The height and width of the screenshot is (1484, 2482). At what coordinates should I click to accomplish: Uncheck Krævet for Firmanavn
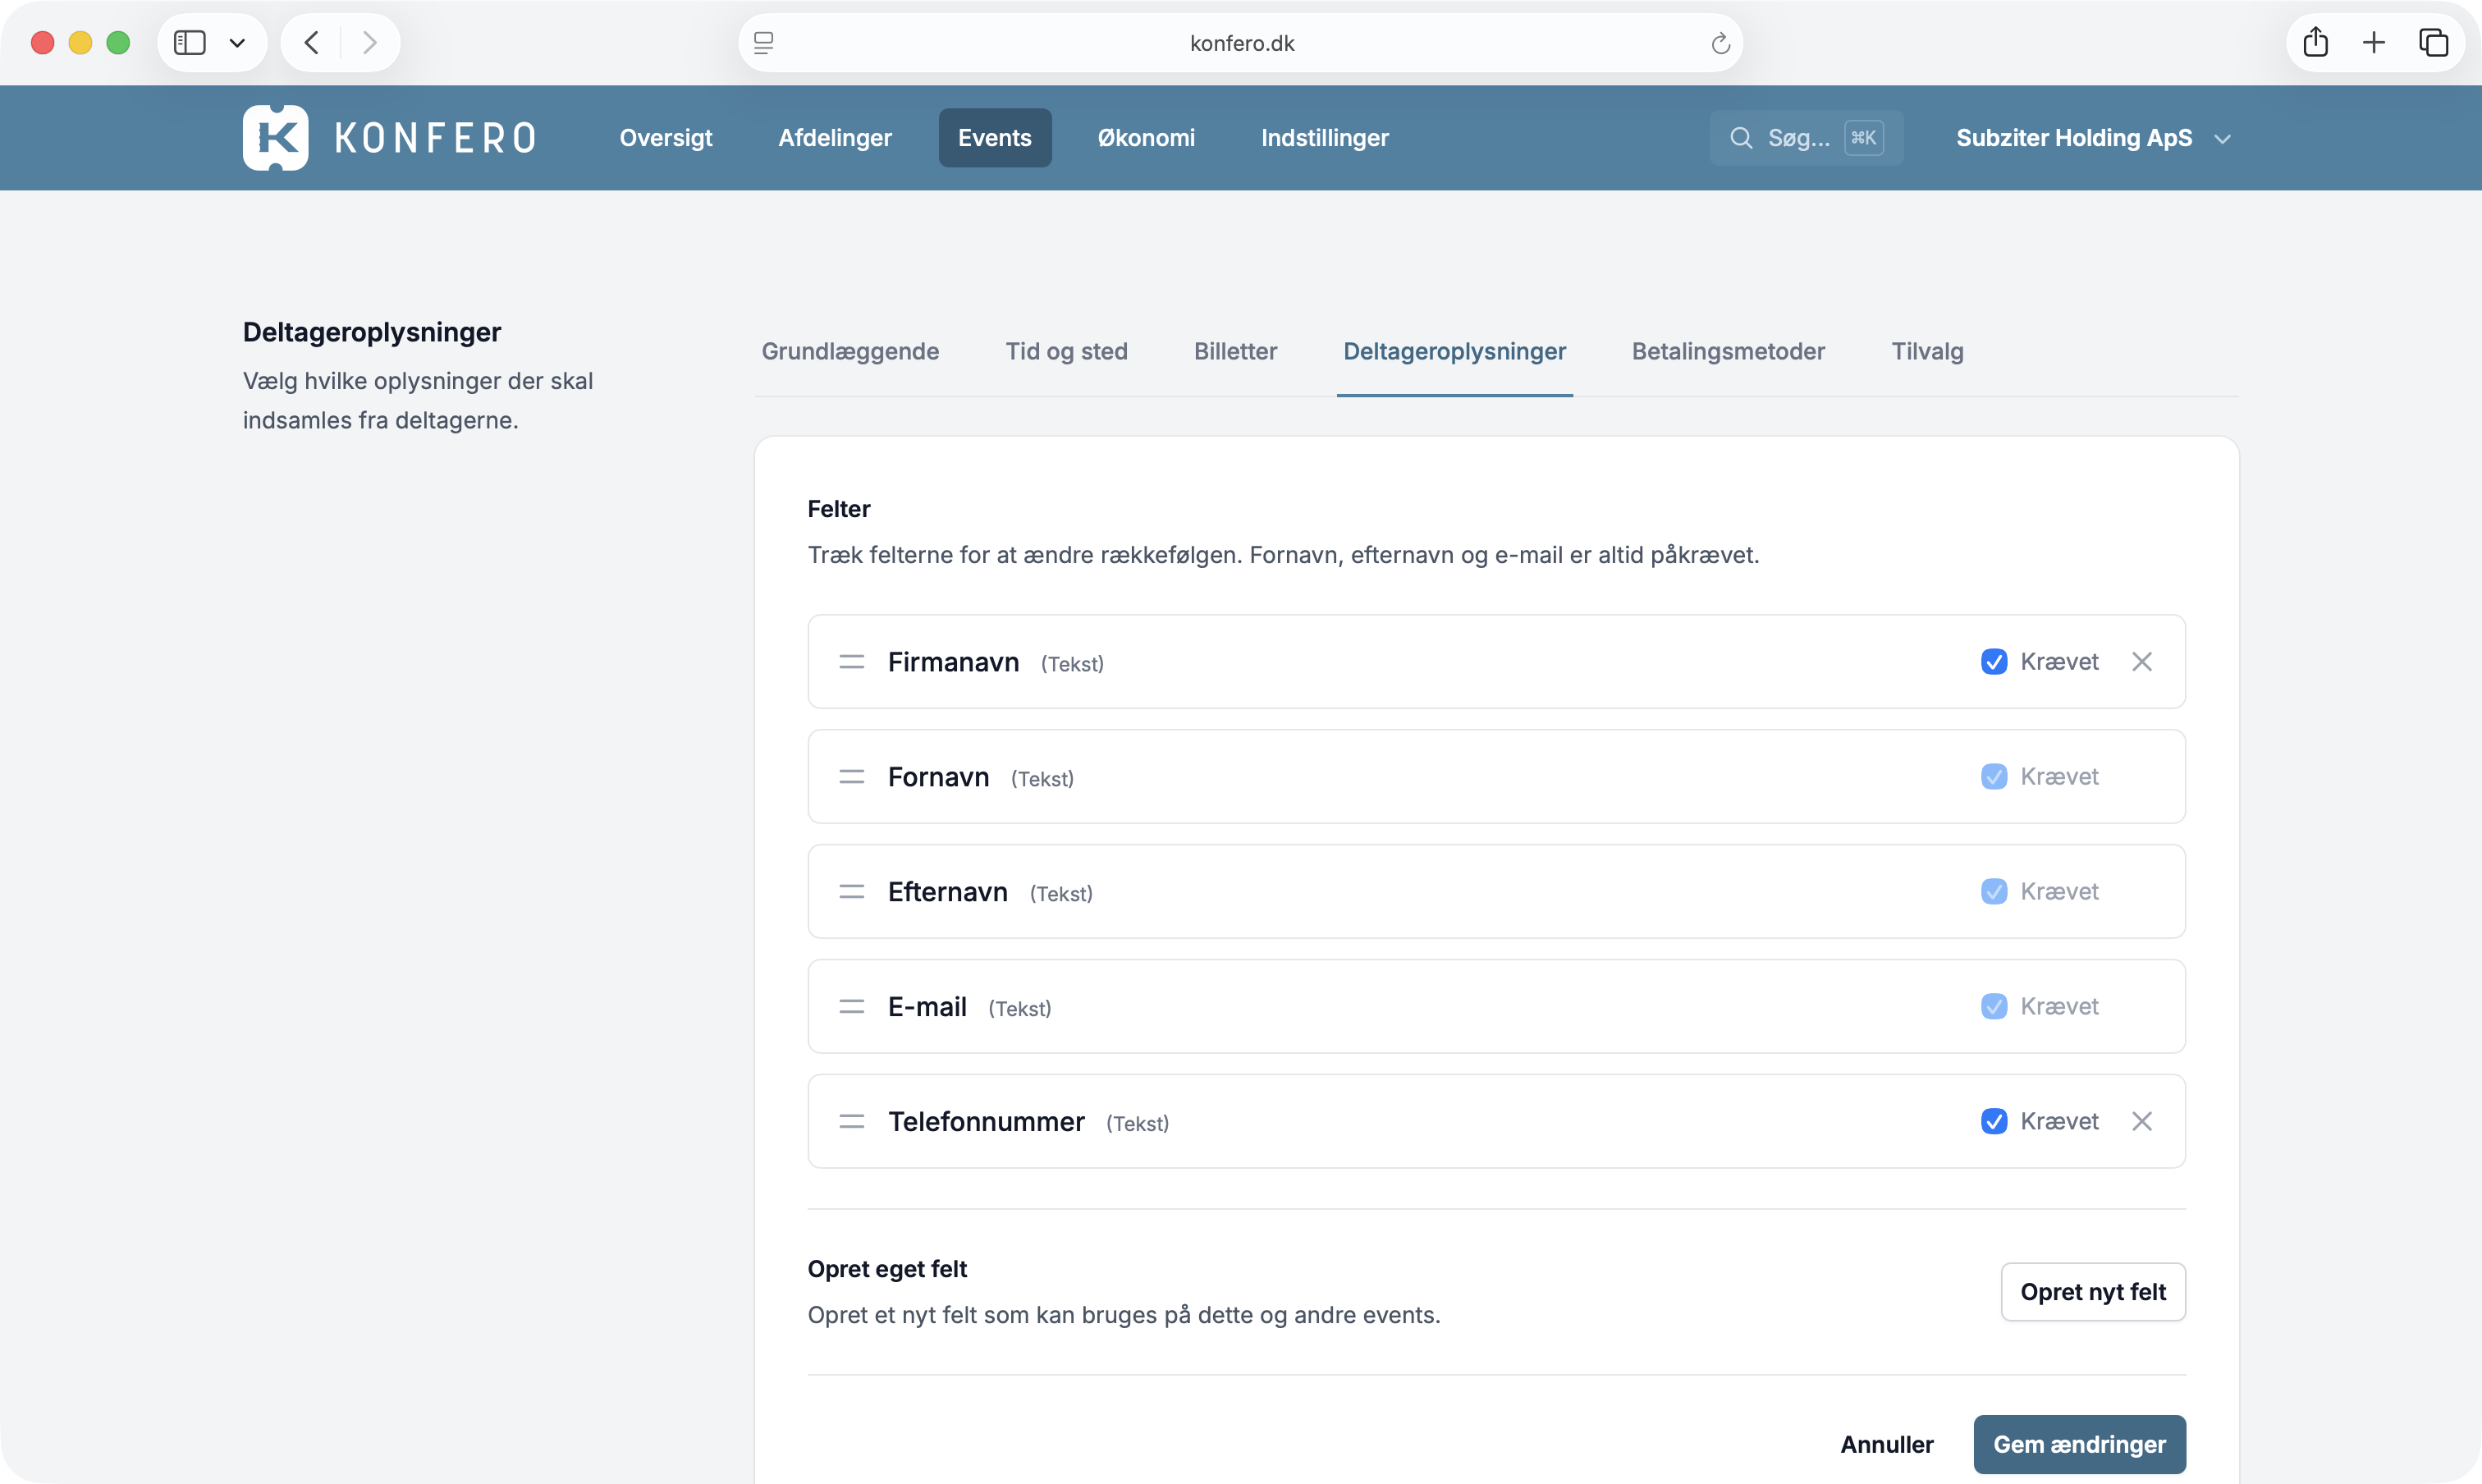click(1993, 662)
